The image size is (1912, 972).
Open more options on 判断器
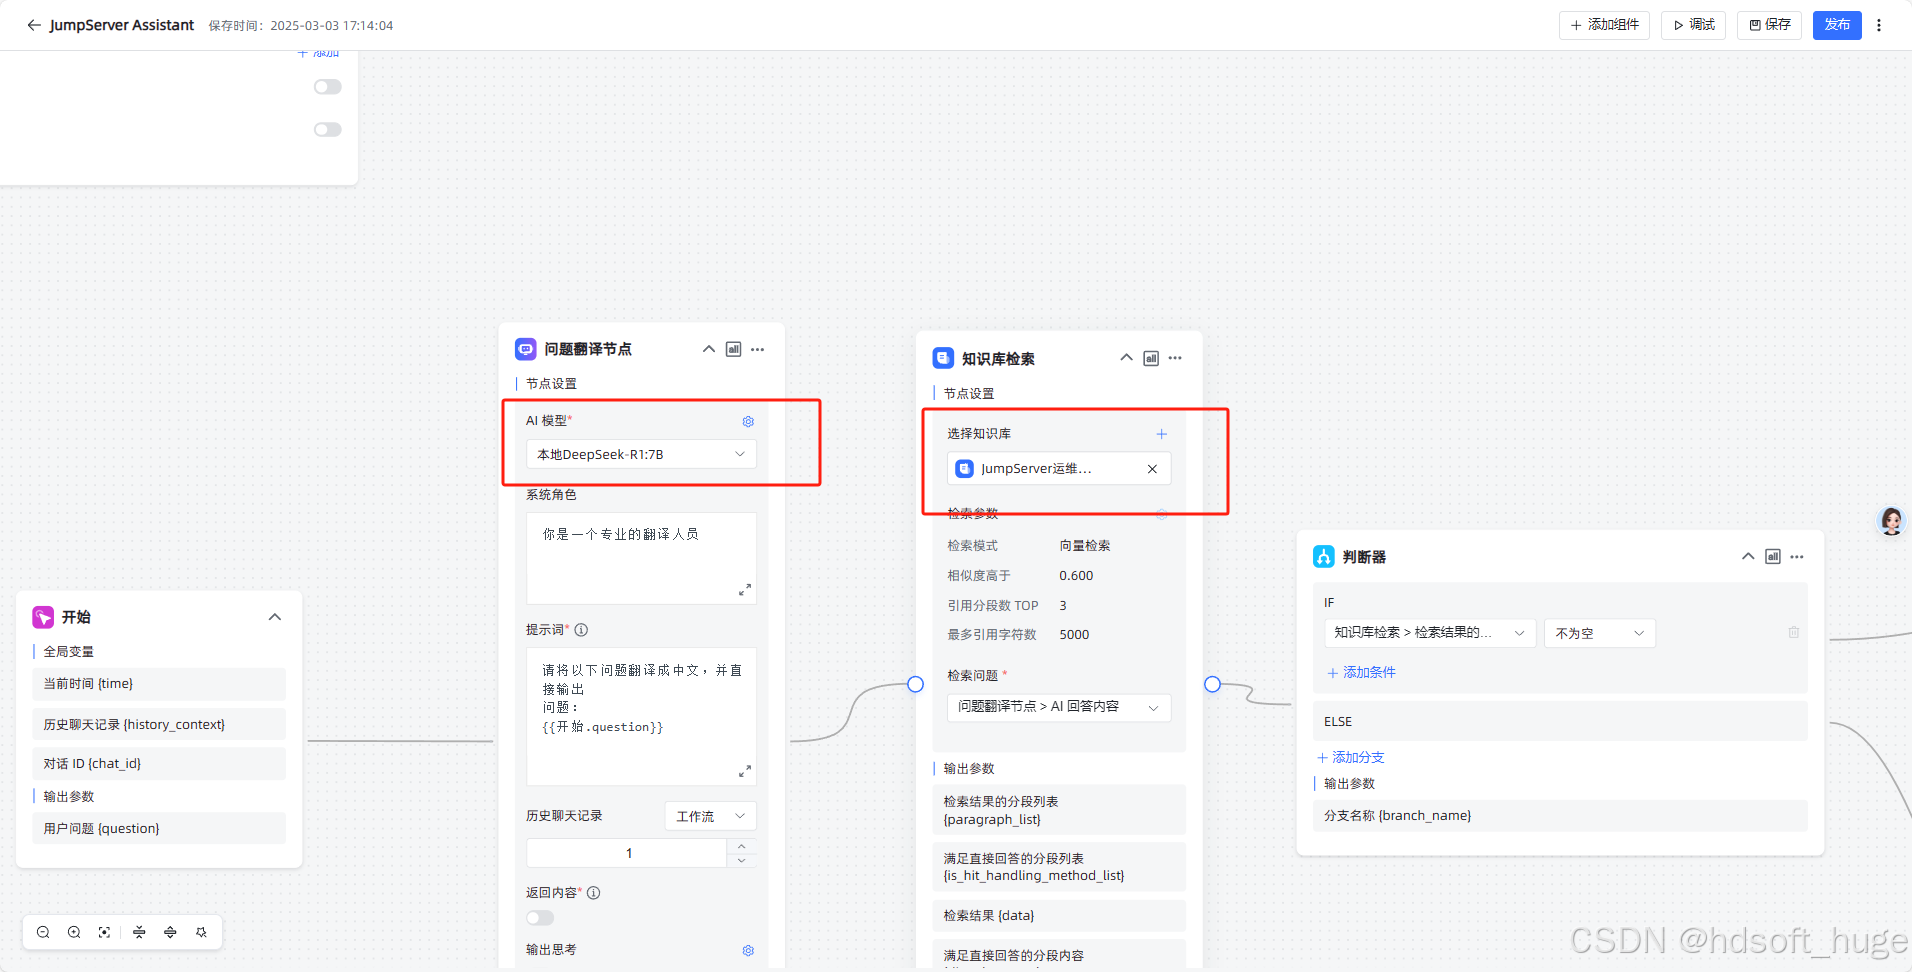(x=1797, y=557)
